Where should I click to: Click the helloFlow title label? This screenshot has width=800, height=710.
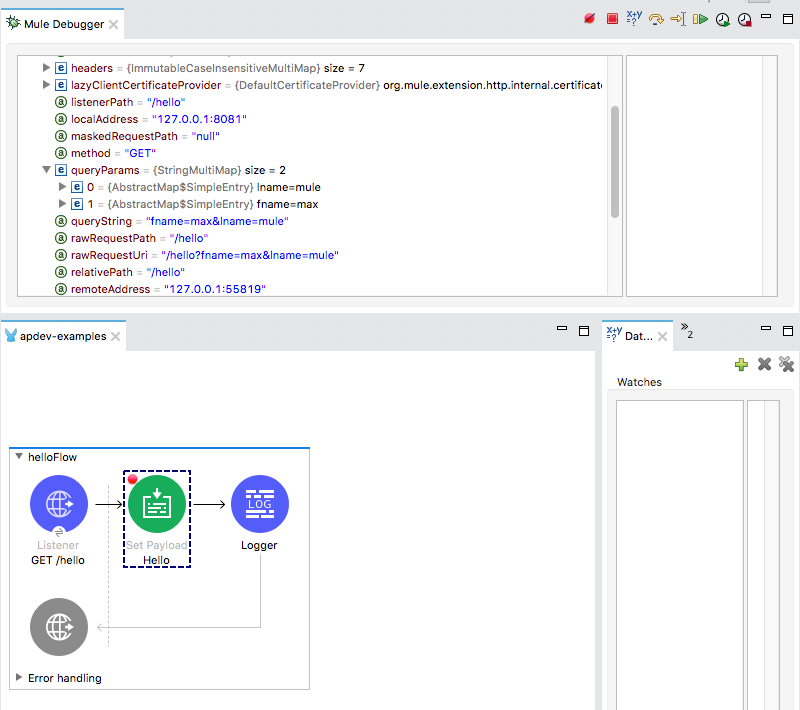pos(52,457)
